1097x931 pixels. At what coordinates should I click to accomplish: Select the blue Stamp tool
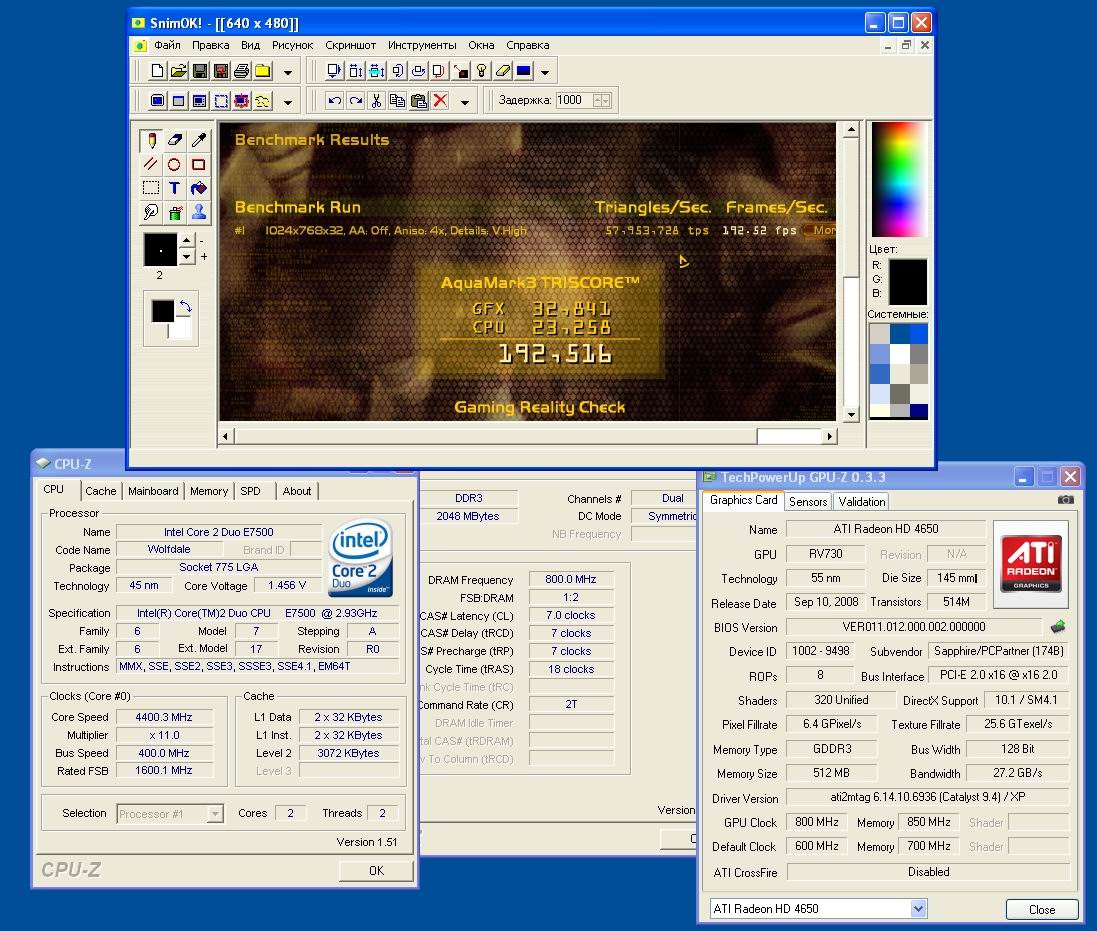pyautogui.click(x=199, y=212)
